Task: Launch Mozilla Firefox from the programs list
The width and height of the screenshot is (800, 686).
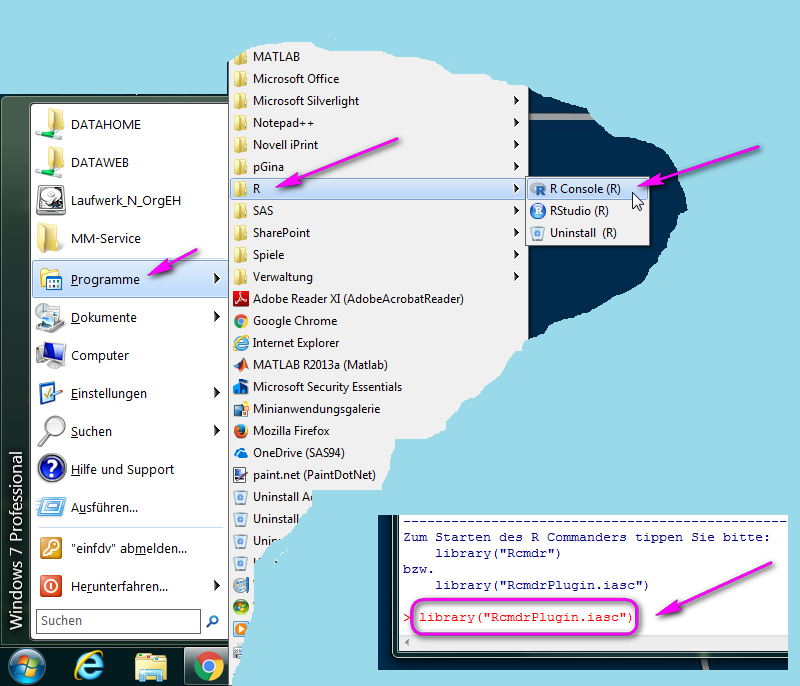Action: click(x=291, y=430)
